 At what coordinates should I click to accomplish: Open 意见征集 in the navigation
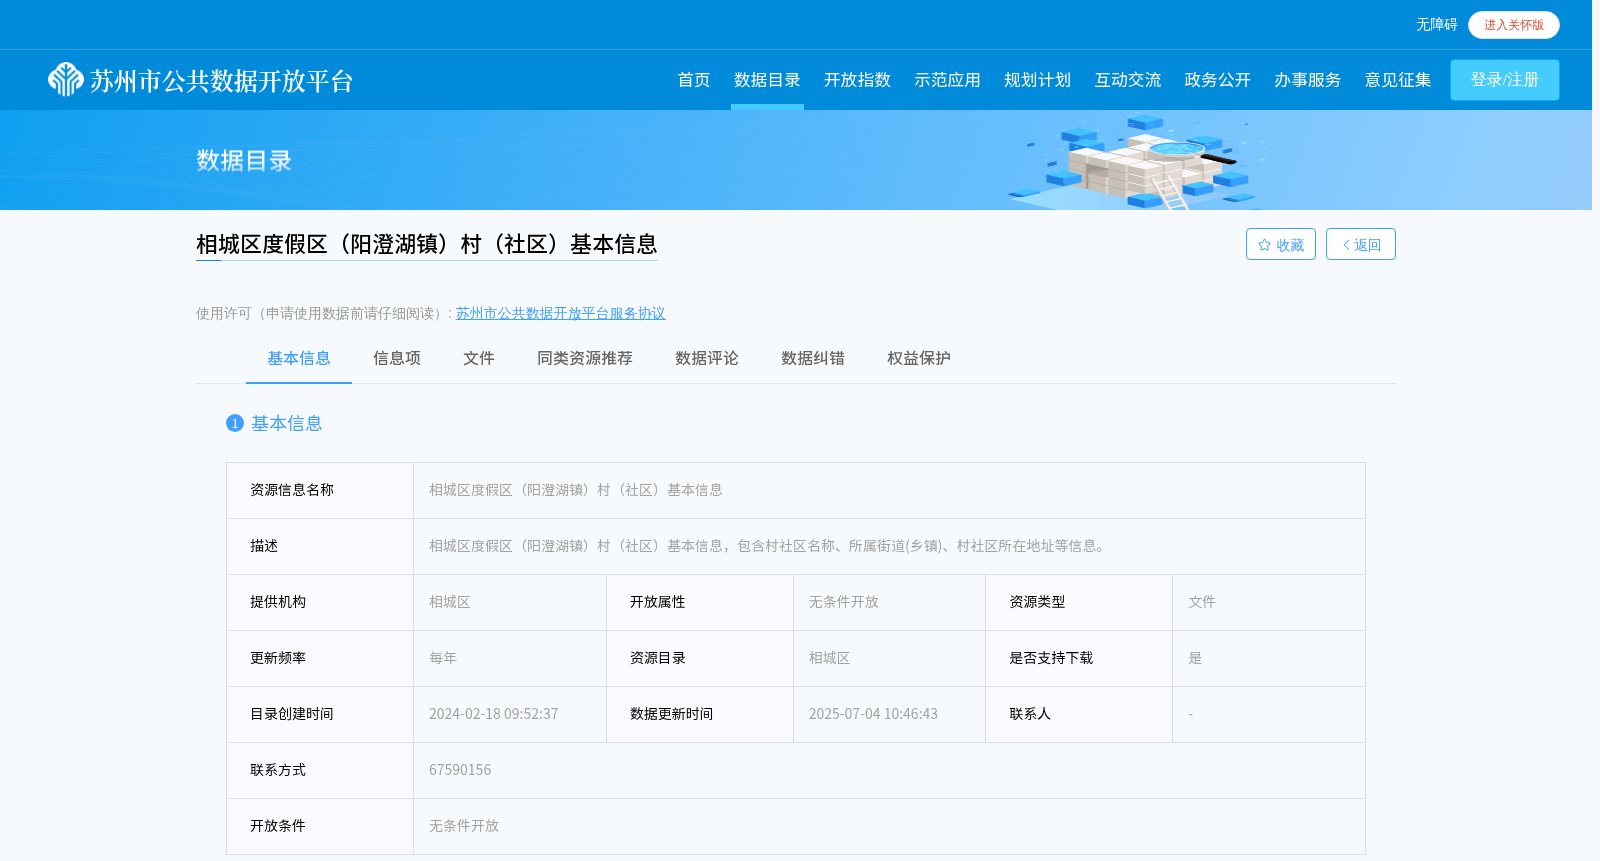pyautogui.click(x=1398, y=80)
